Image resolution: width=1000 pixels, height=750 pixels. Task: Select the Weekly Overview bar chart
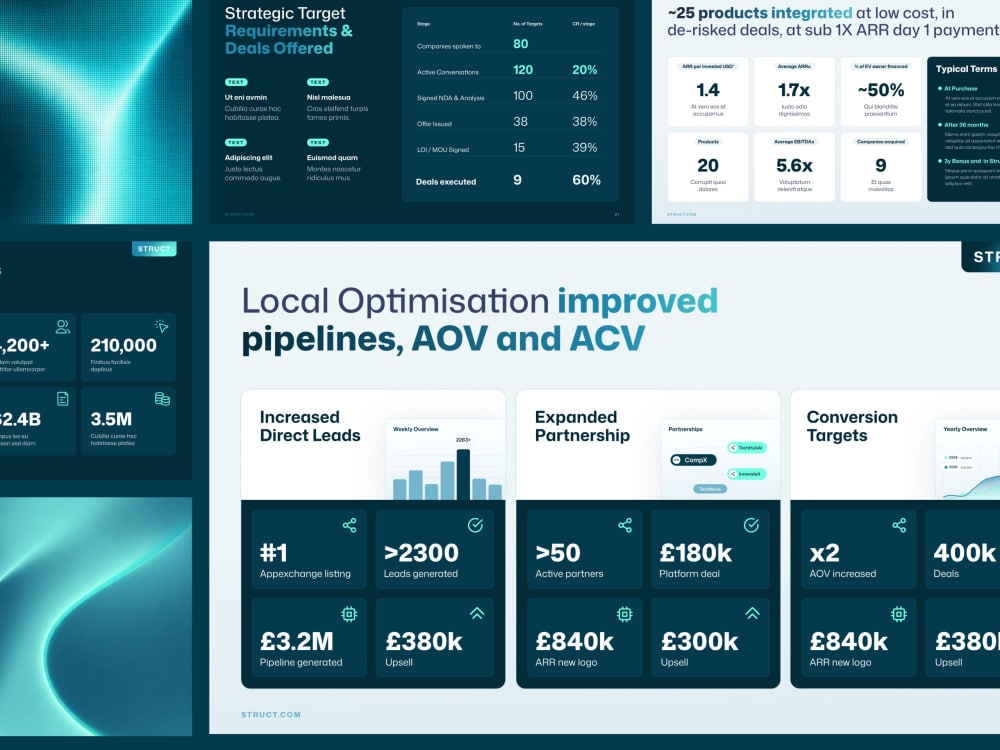point(446,460)
